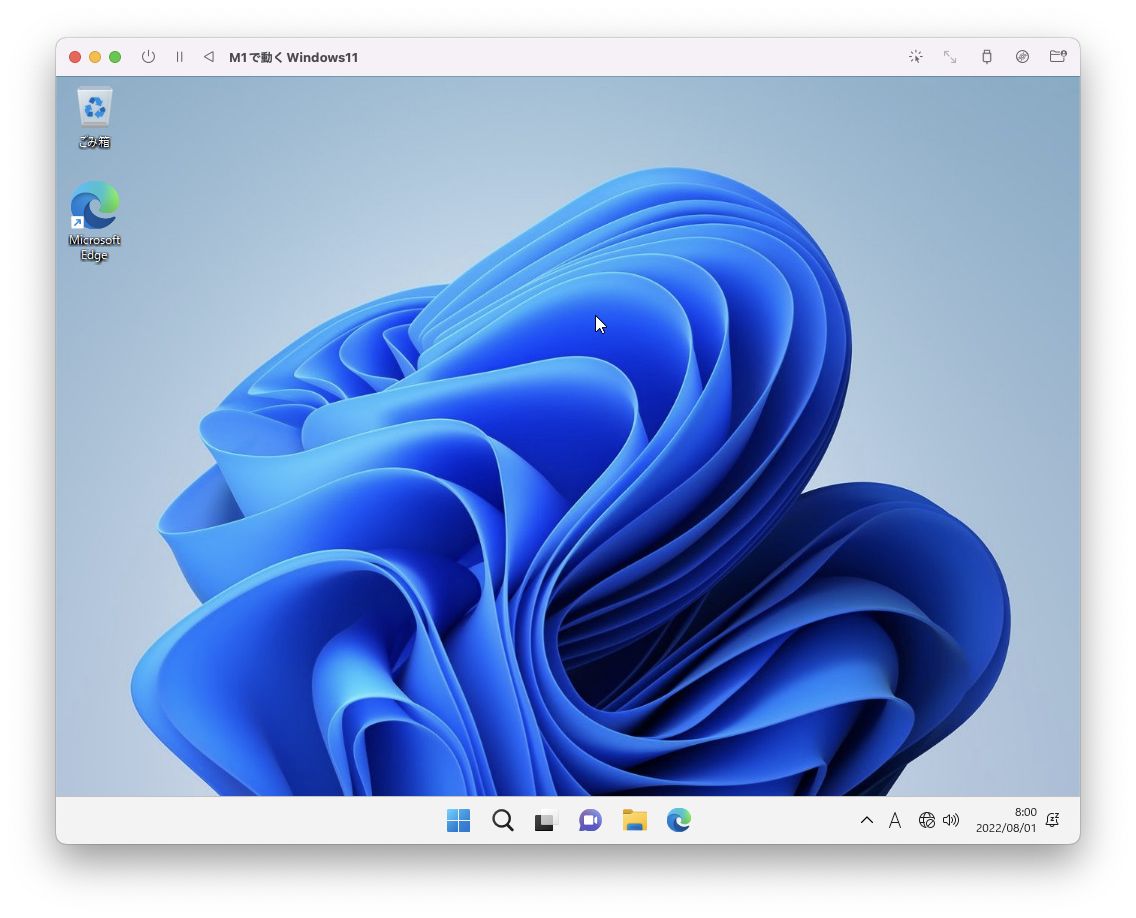Screen dimensions: 1136x918
Task: Click the restart triangle icon in toolbar
Action: pos(209,57)
